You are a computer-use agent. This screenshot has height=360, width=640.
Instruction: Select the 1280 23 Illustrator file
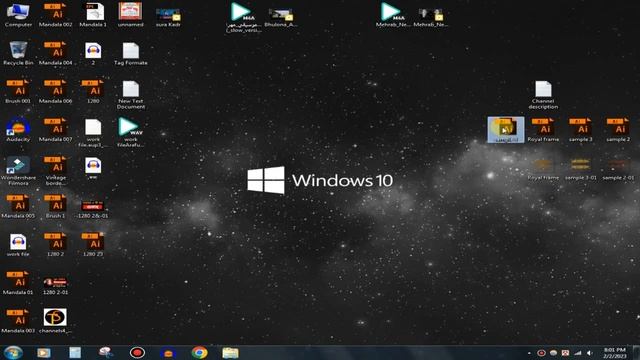point(93,244)
